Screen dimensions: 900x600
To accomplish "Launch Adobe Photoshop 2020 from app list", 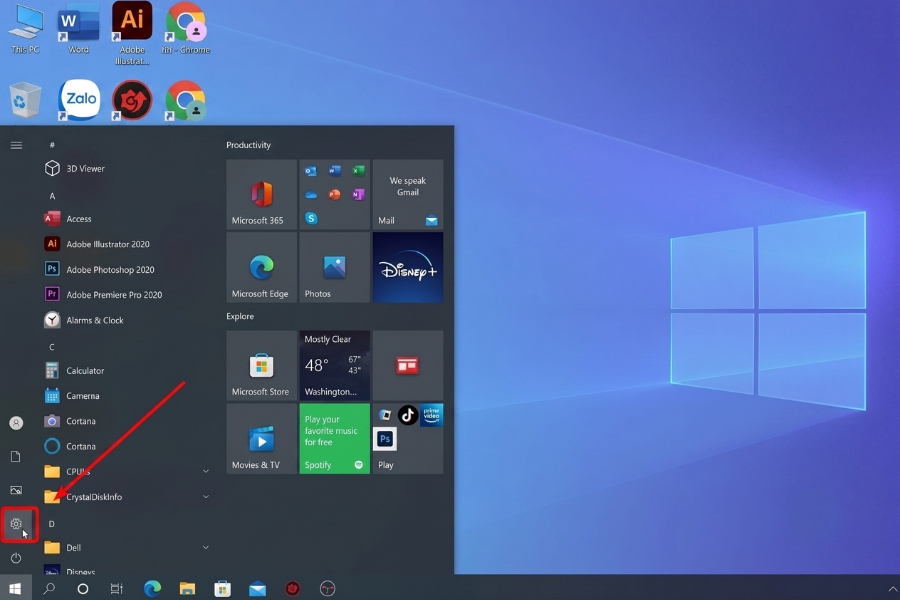I will tap(126, 269).
